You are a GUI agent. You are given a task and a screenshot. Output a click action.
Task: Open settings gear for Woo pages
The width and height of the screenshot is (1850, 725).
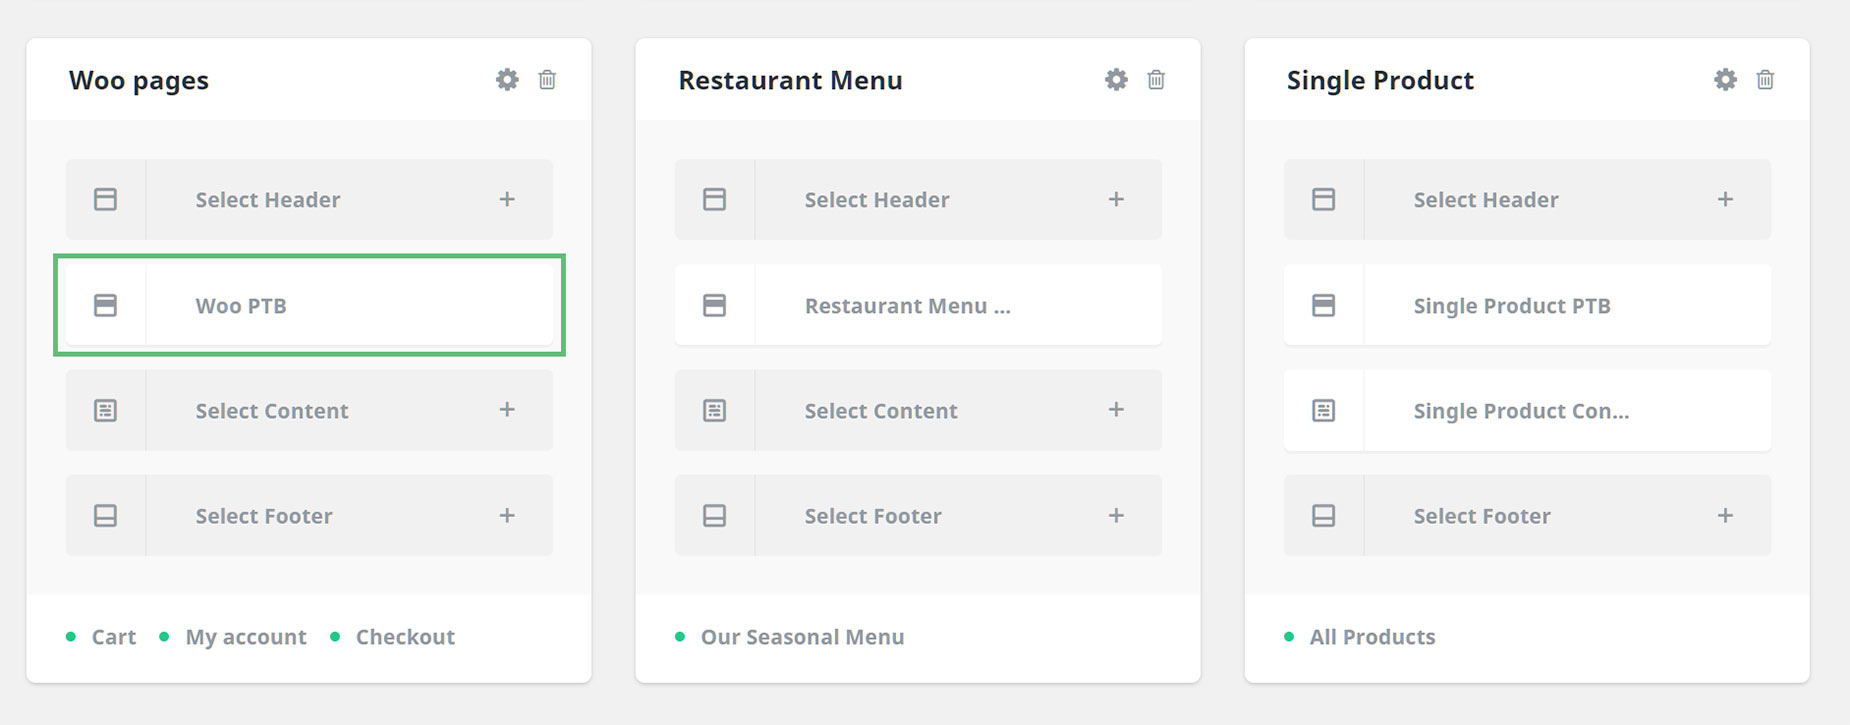tap(507, 80)
